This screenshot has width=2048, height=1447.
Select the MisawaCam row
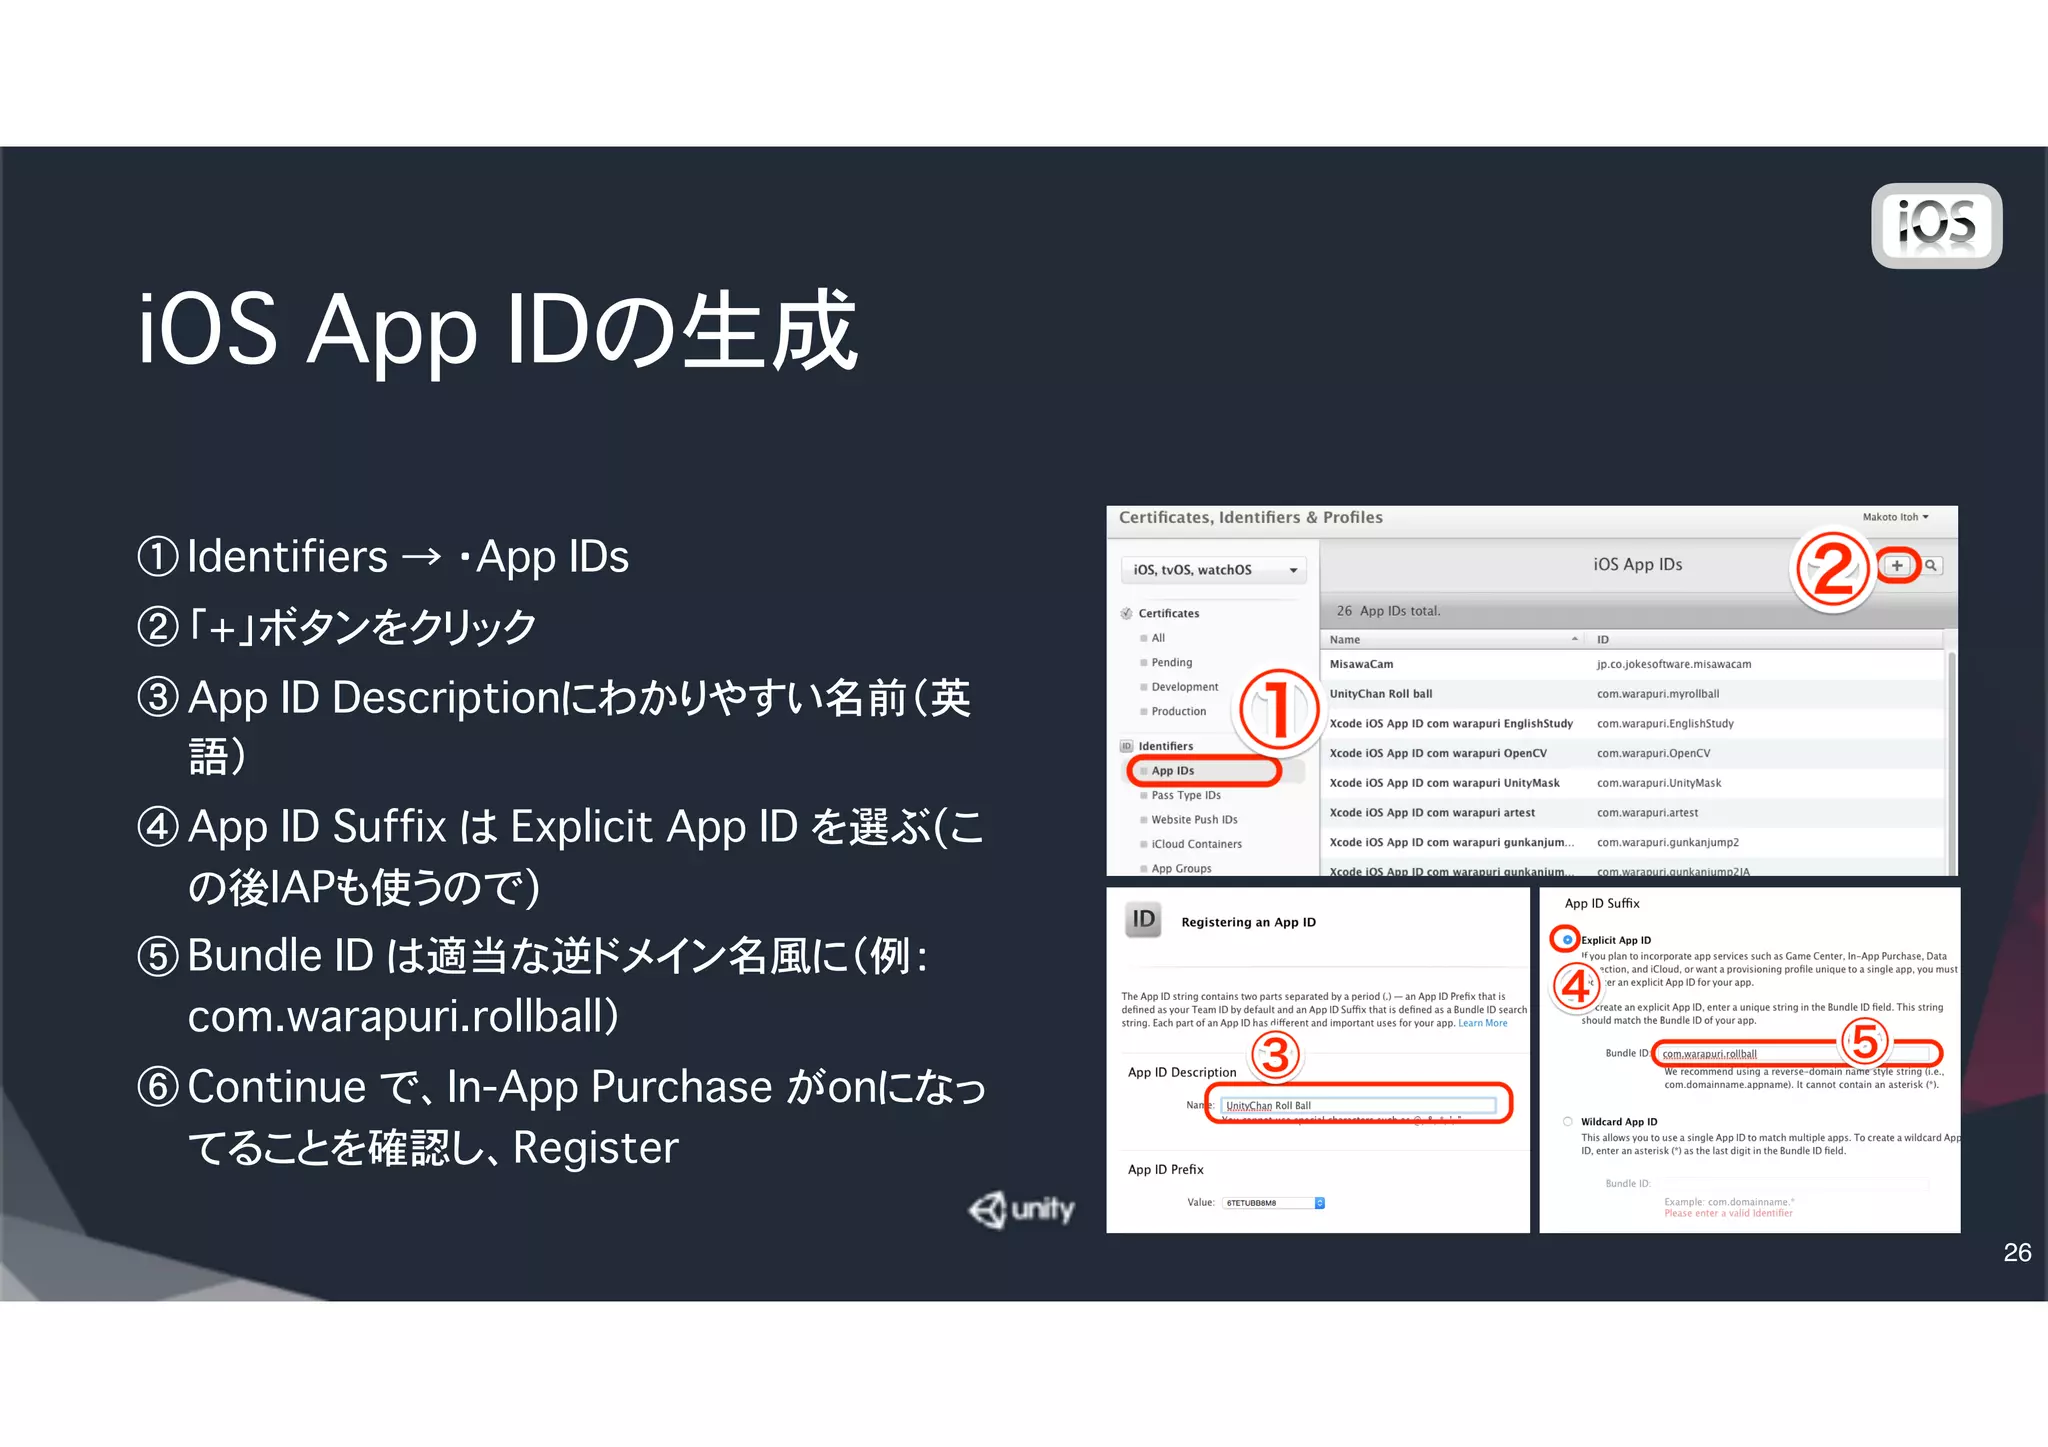click(x=1632, y=664)
